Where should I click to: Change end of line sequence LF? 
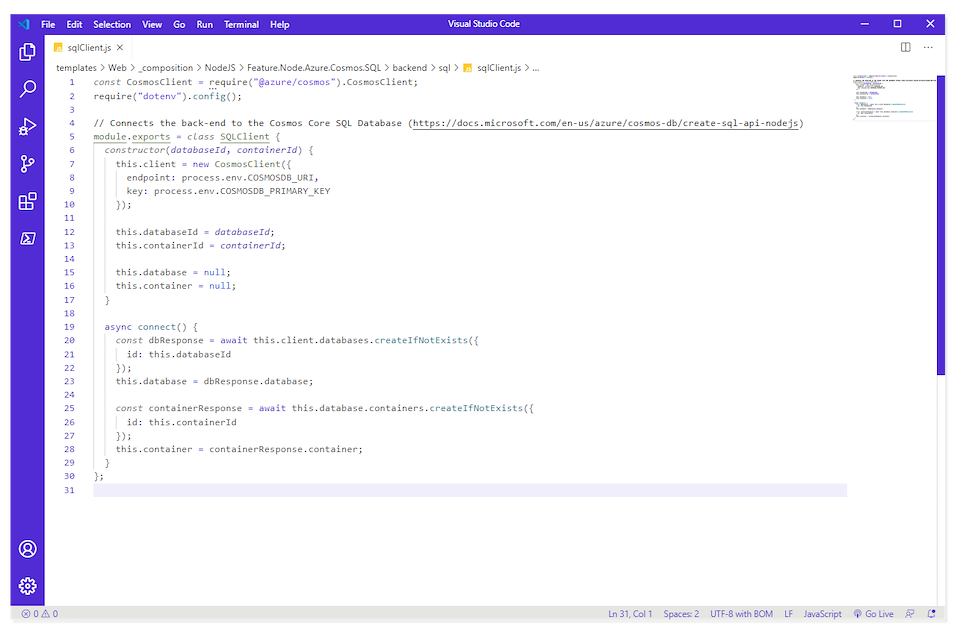789,614
